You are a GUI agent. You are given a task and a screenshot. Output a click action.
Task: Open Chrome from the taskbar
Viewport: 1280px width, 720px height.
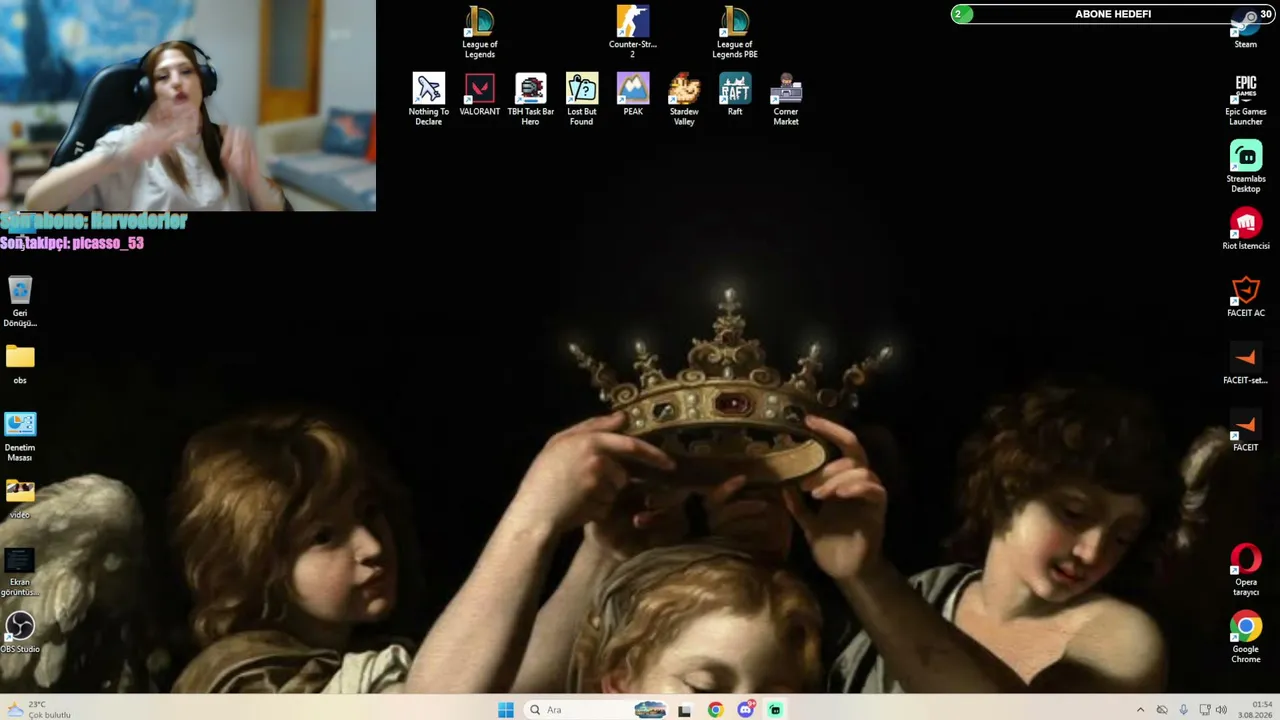(715, 710)
